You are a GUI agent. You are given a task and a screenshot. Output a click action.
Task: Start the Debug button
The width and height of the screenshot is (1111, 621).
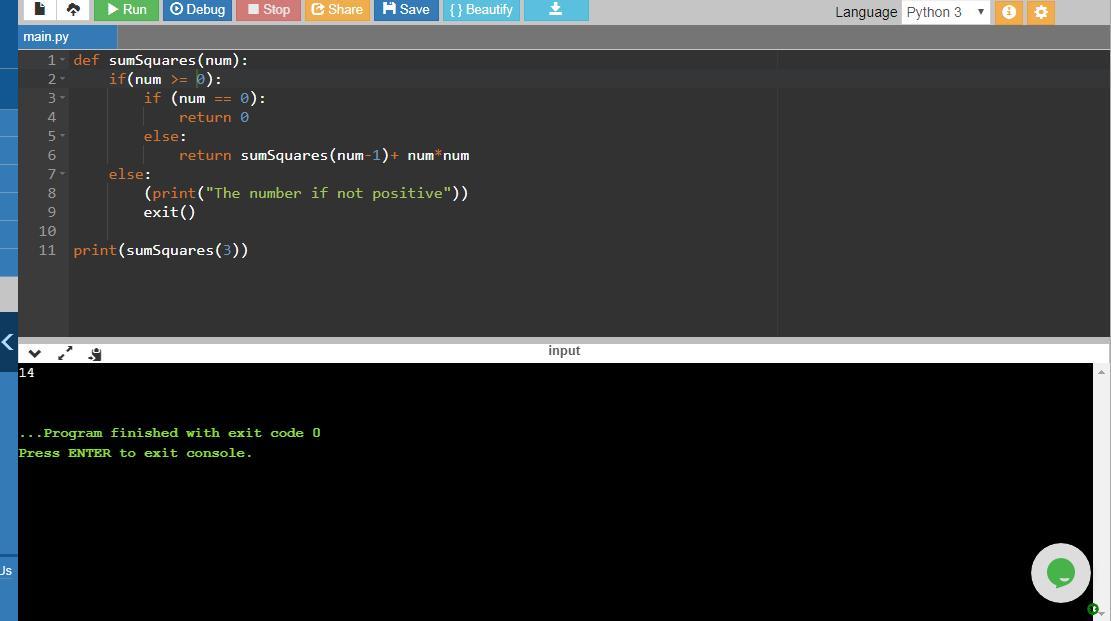pyautogui.click(x=197, y=9)
